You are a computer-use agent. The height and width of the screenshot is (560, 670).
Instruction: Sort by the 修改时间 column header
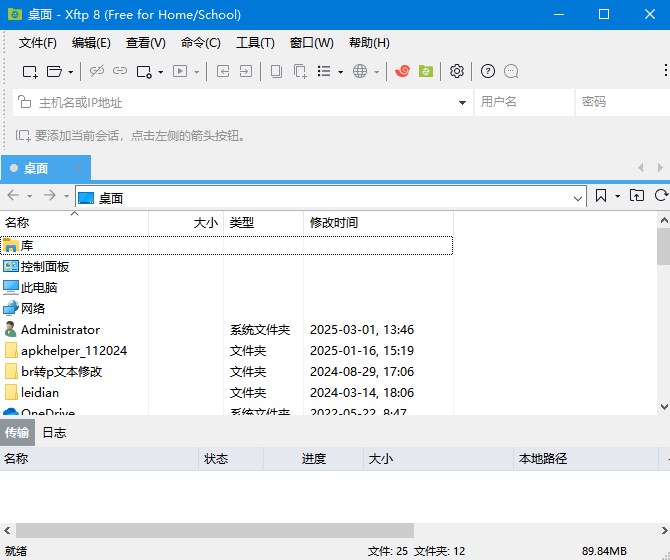(x=379, y=223)
